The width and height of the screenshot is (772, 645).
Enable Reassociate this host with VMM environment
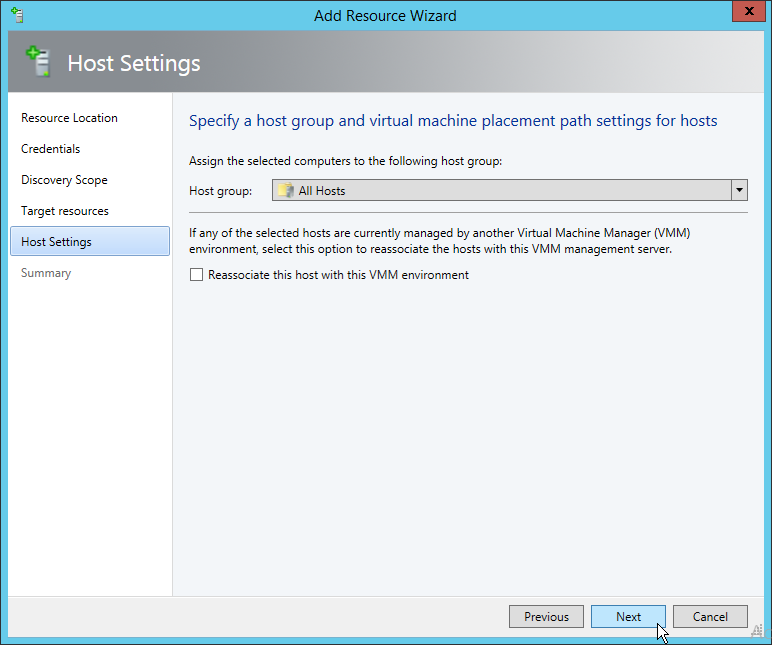point(196,275)
